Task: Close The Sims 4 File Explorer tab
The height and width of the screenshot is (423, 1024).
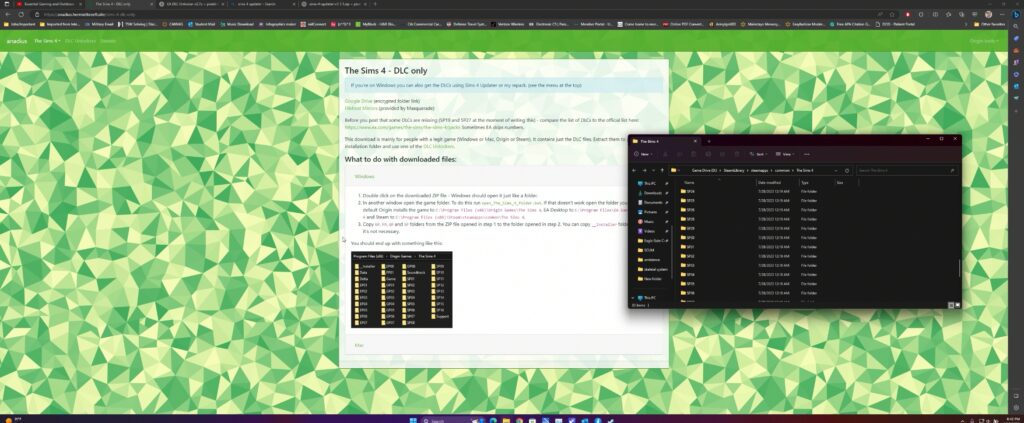Action: click(695, 141)
